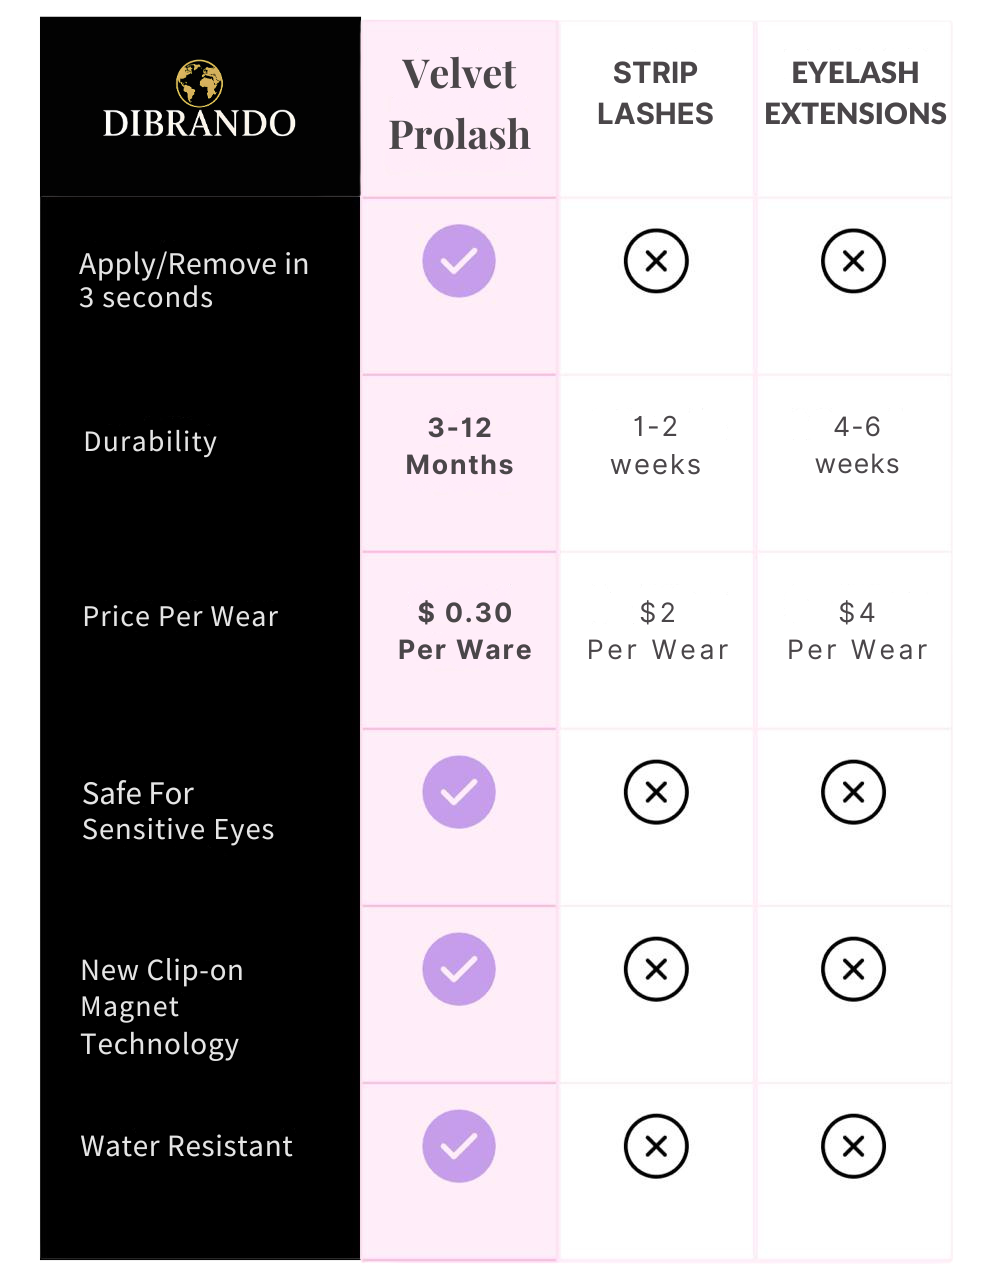Click the Price Per Wear row label
994x1280 pixels.
coord(180,617)
